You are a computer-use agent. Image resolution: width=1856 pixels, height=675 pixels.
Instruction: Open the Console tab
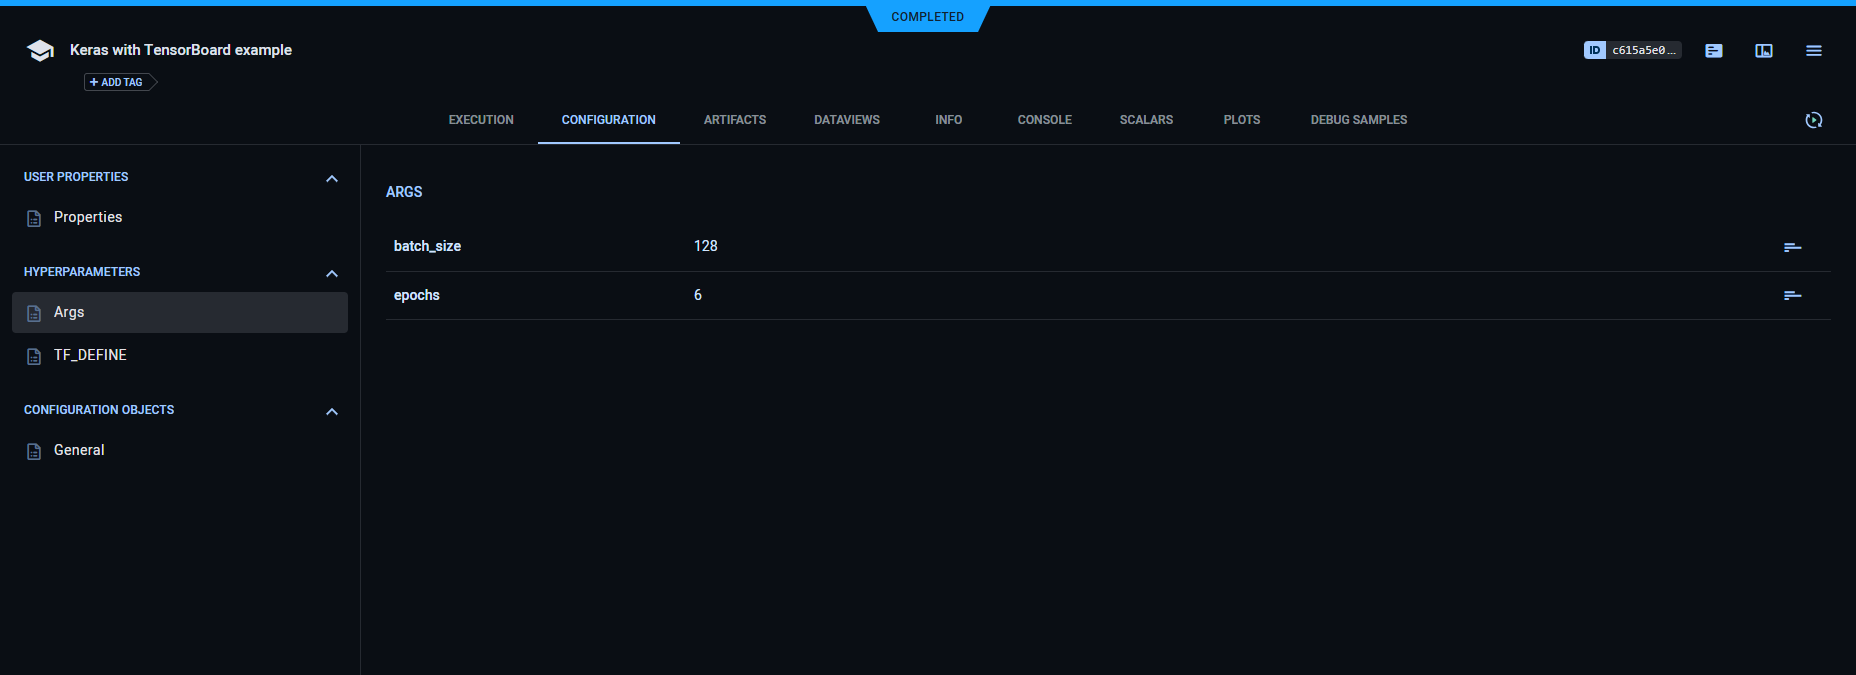coord(1044,120)
